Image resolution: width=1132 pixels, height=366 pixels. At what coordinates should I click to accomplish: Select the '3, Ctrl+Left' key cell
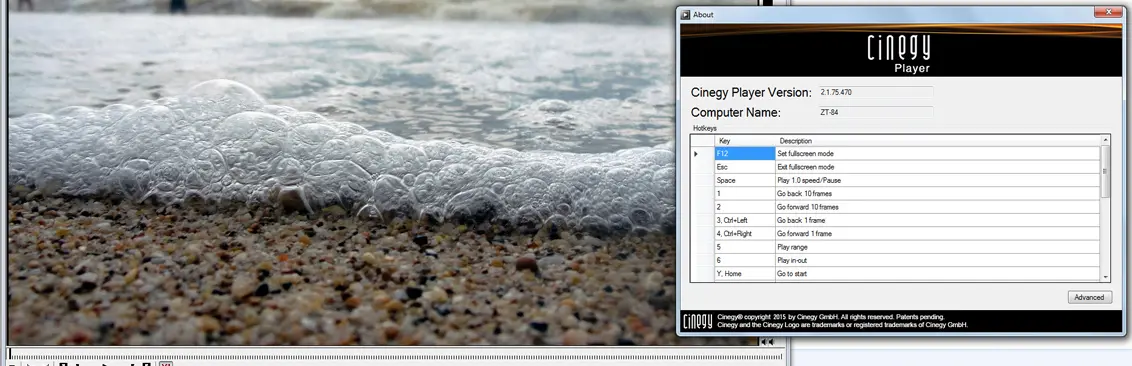[745, 220]
